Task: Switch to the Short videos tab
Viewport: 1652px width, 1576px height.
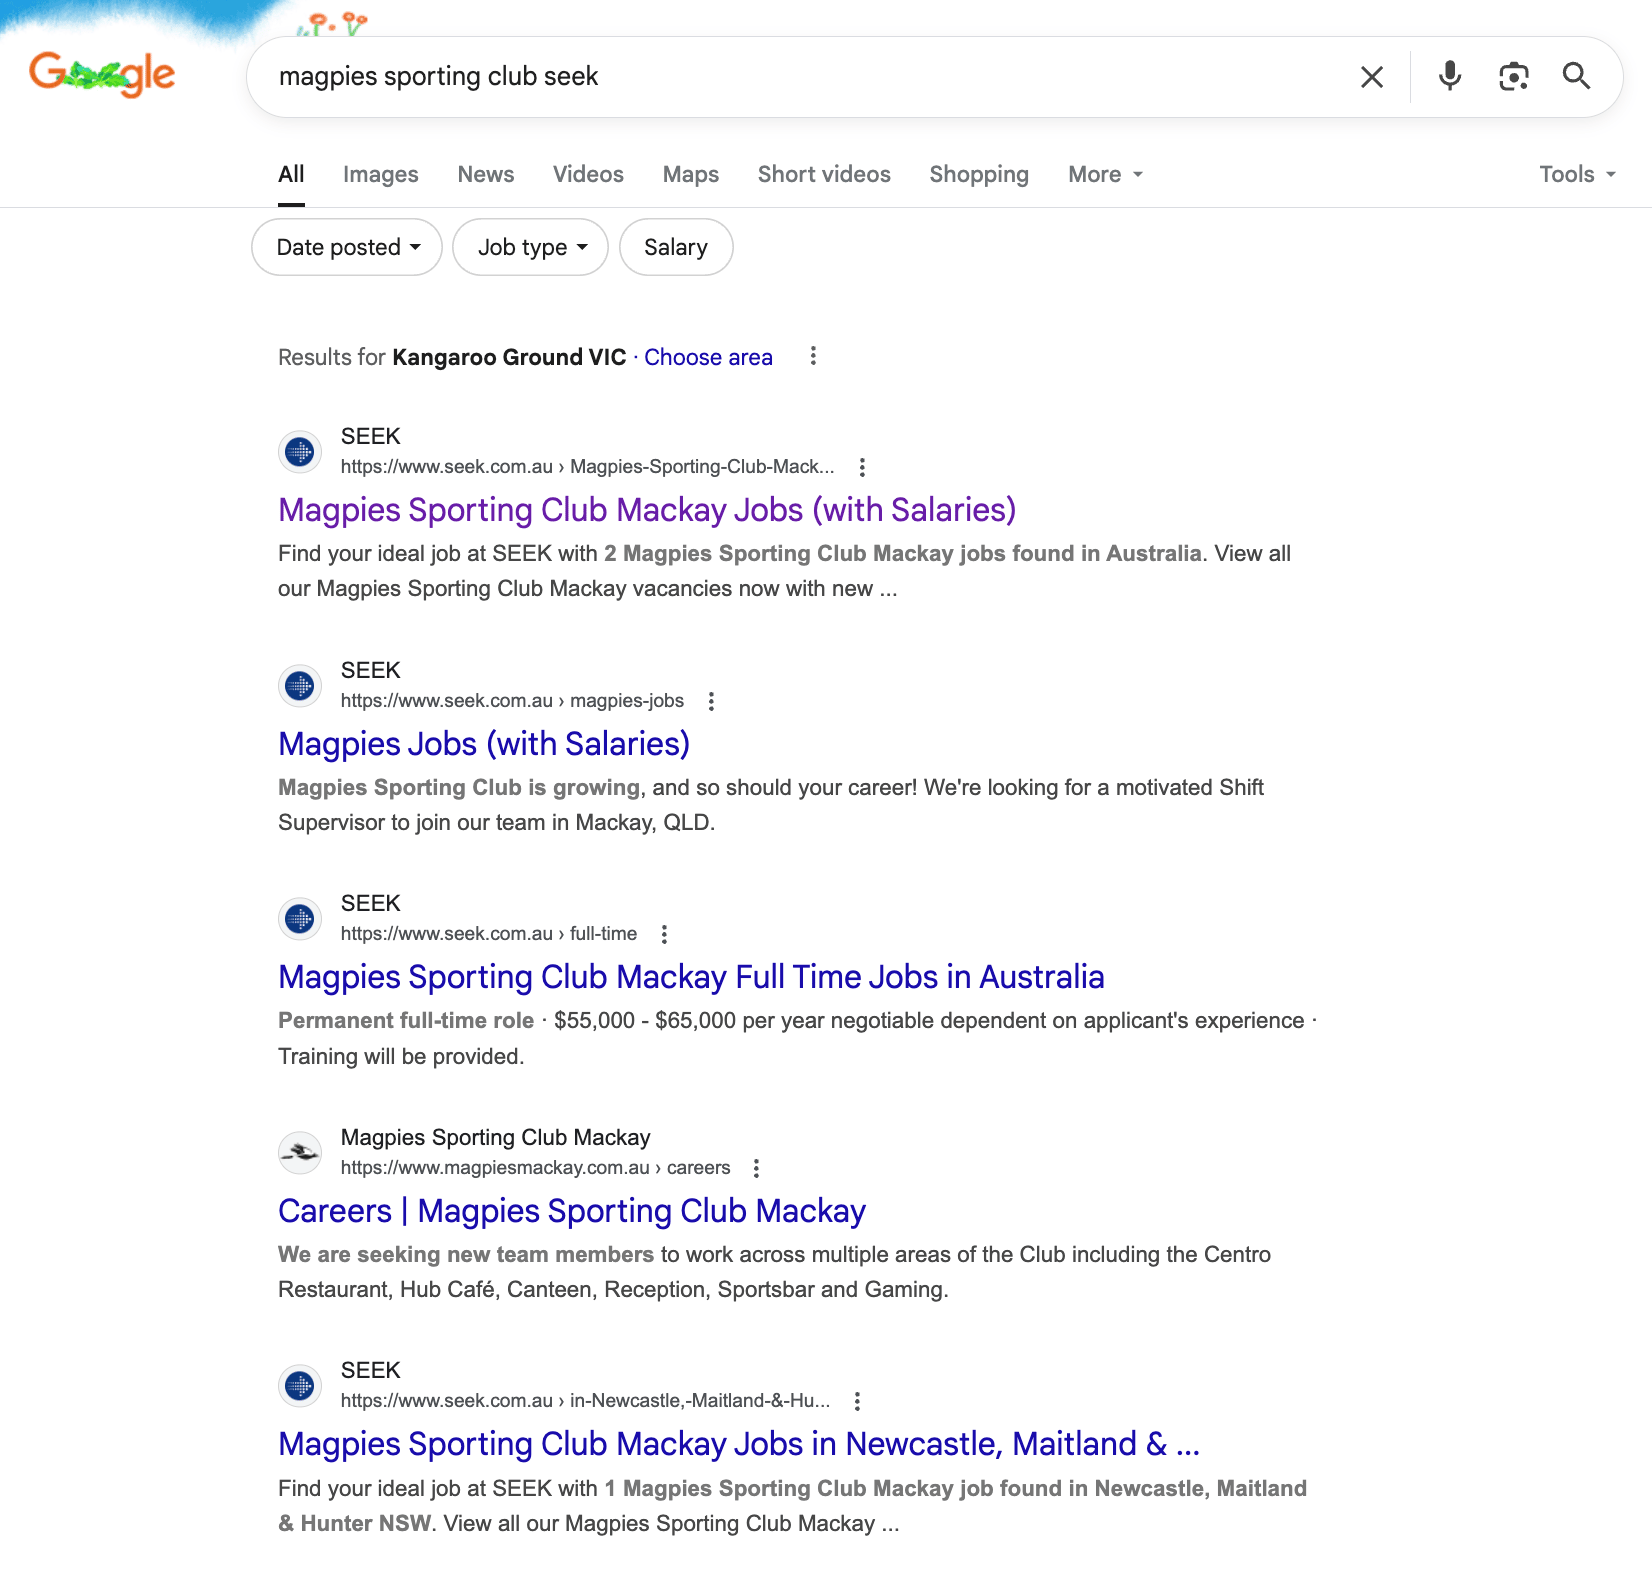Action: tap(824, 174)
